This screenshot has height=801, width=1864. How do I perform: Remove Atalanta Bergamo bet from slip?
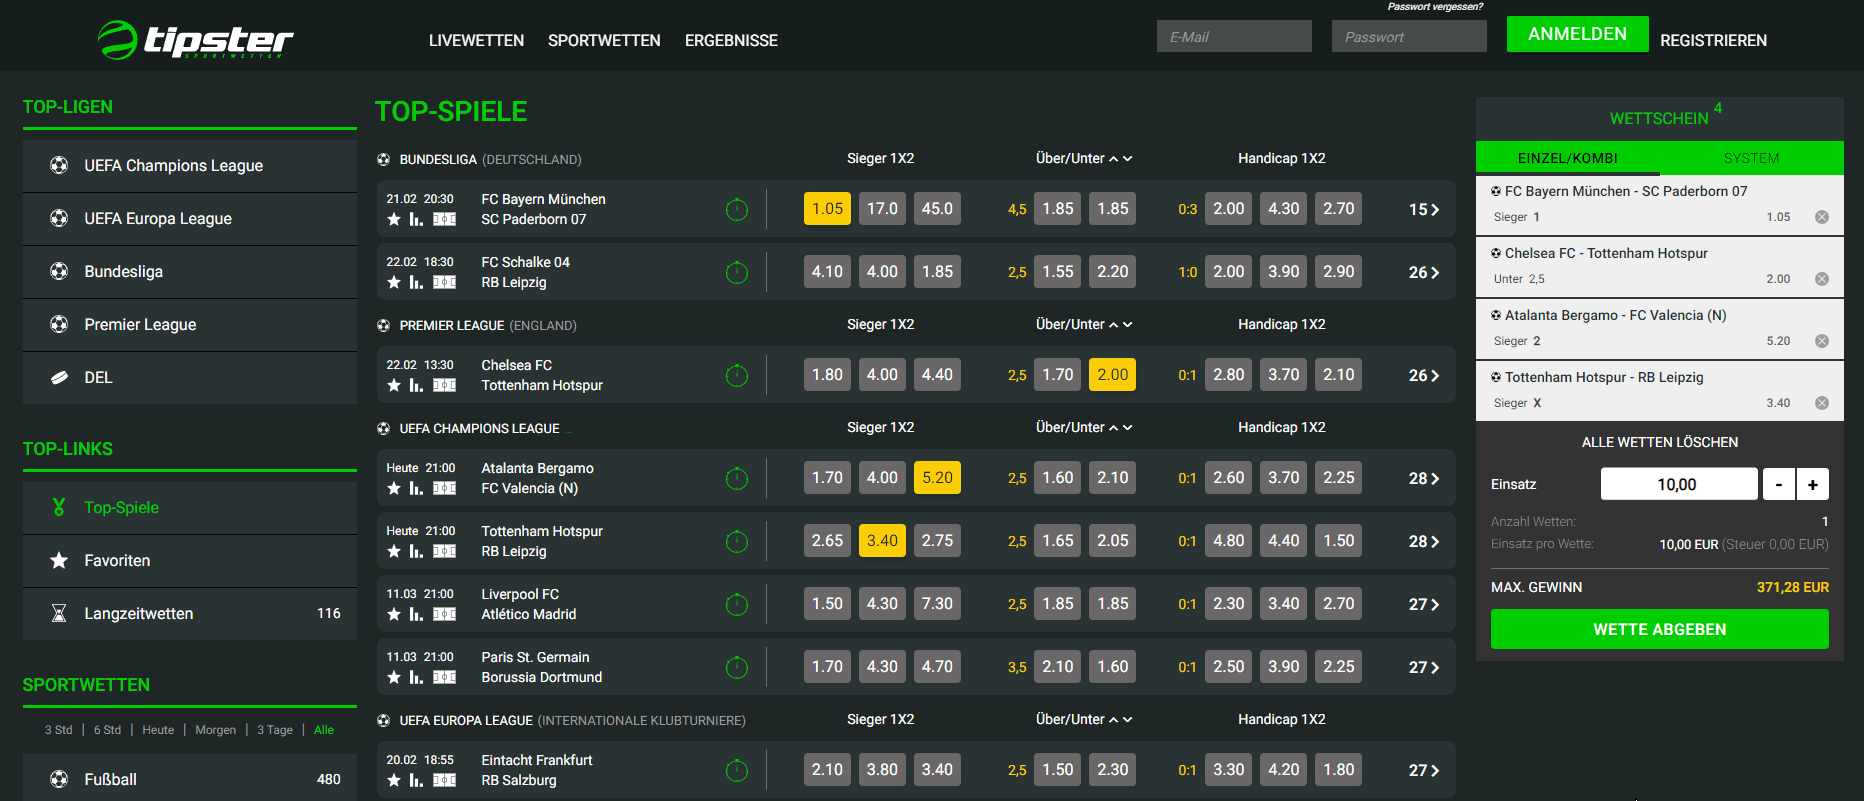[x=1822, y=341]
